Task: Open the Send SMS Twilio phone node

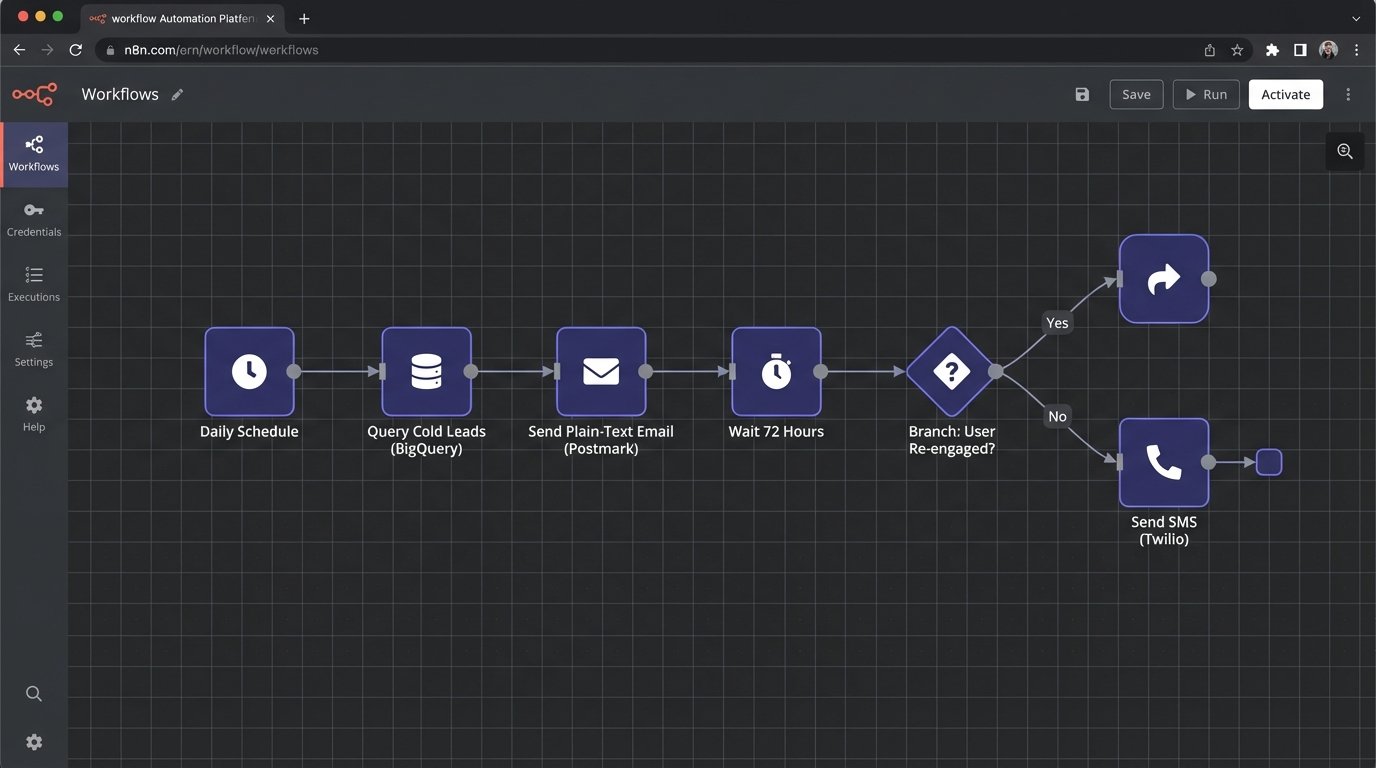Action: tap(1163, 461)
